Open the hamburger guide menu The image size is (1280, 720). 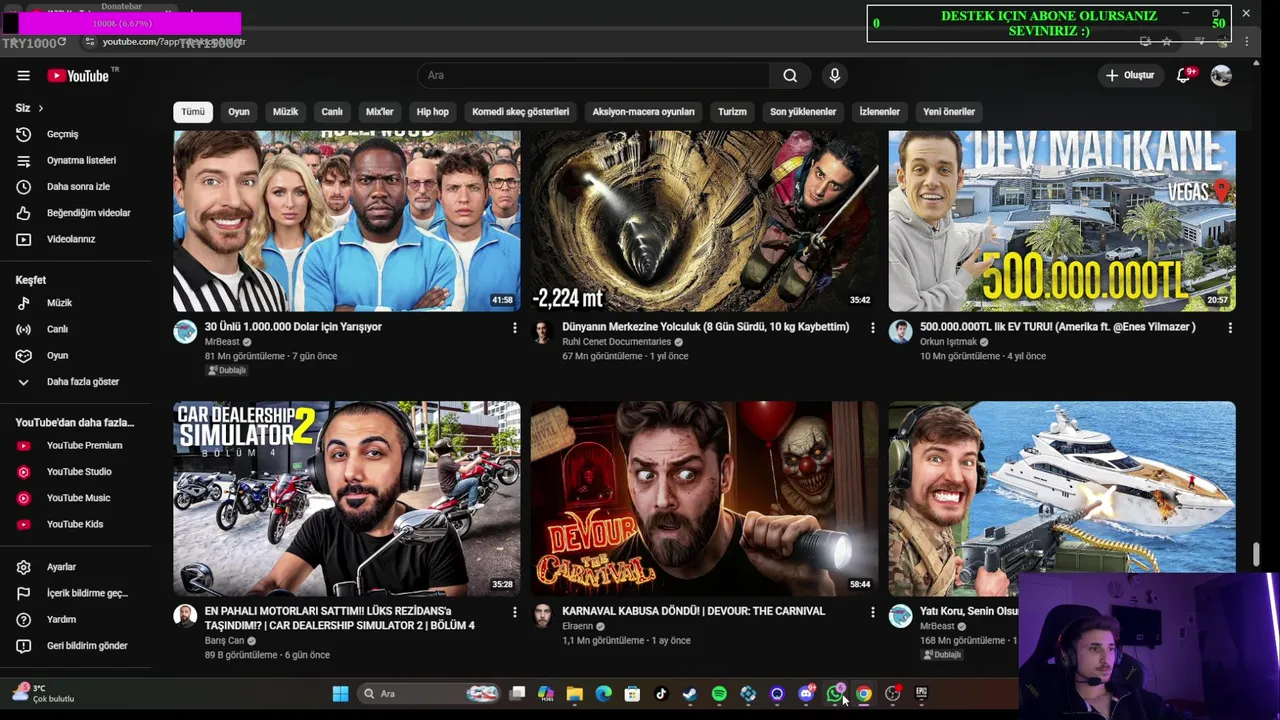(23, 75)
